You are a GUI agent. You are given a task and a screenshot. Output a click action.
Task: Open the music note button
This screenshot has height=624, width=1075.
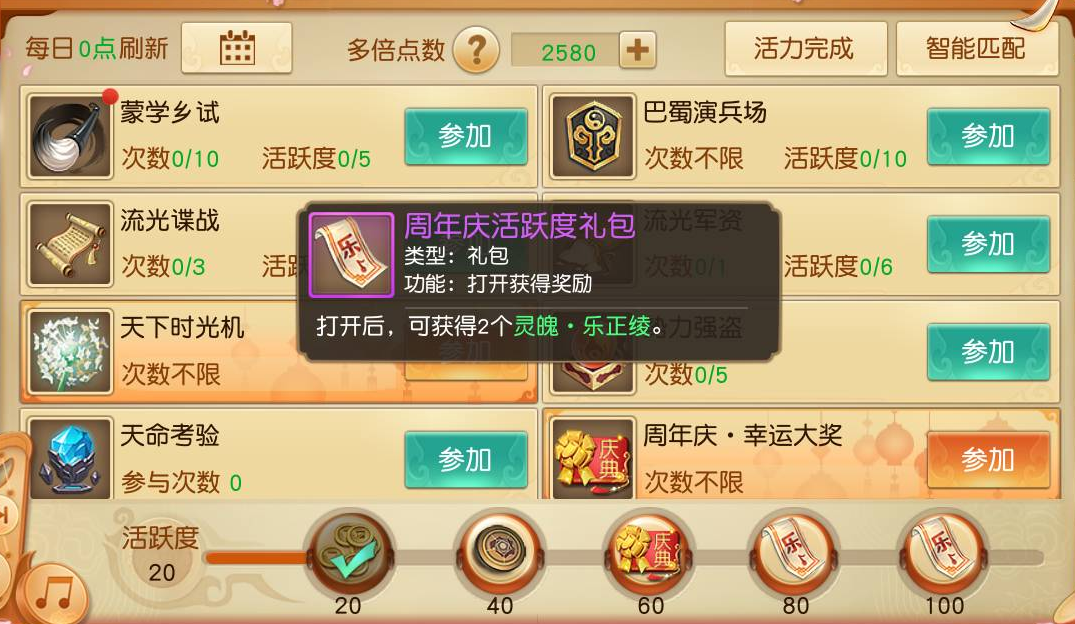click(53, 594)
